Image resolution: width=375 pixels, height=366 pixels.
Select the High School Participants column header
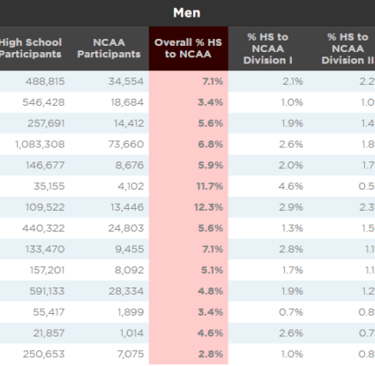tap(31, 48)
